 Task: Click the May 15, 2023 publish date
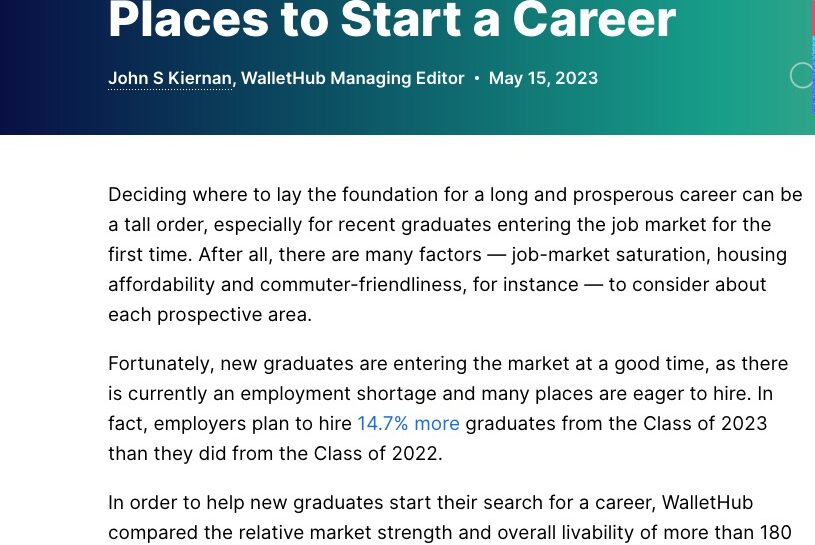(543, 78)
